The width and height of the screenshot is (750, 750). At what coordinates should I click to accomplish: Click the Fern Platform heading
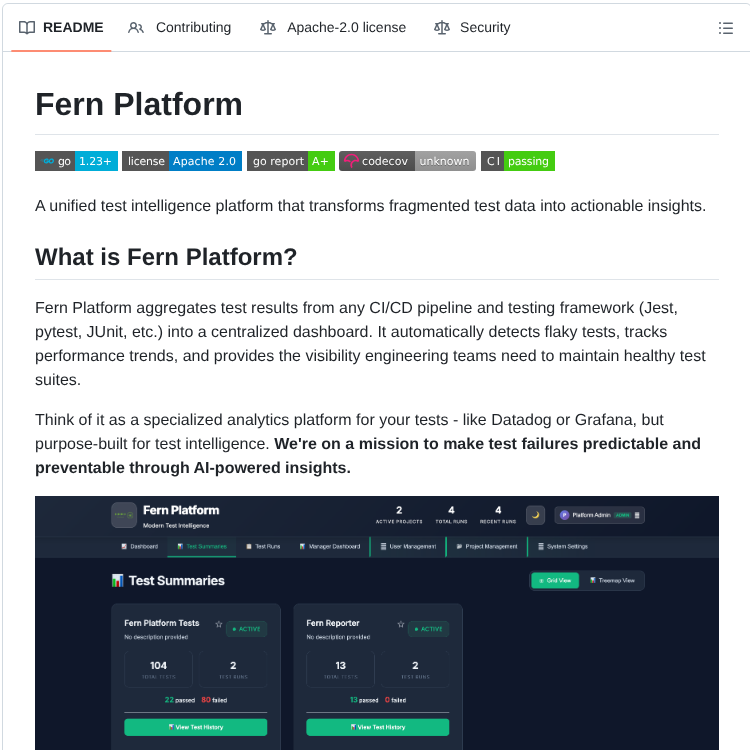coord(139,104)
